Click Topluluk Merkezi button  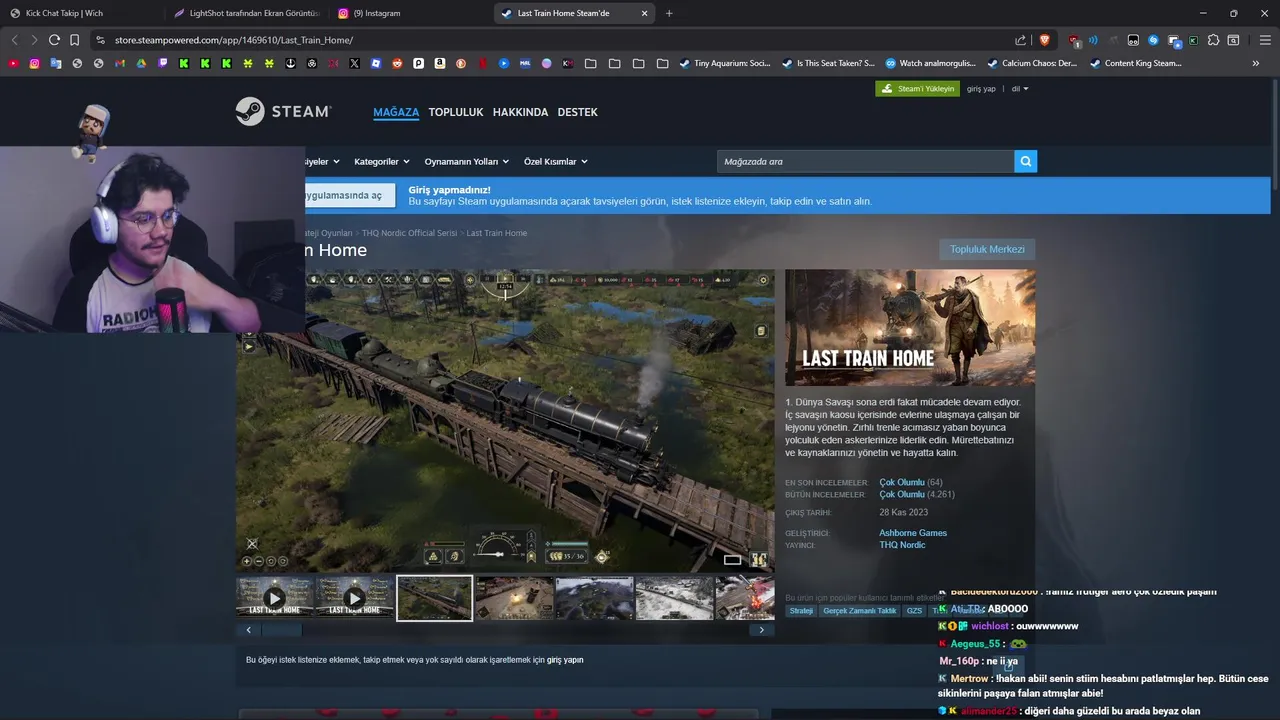click(987, 249)
